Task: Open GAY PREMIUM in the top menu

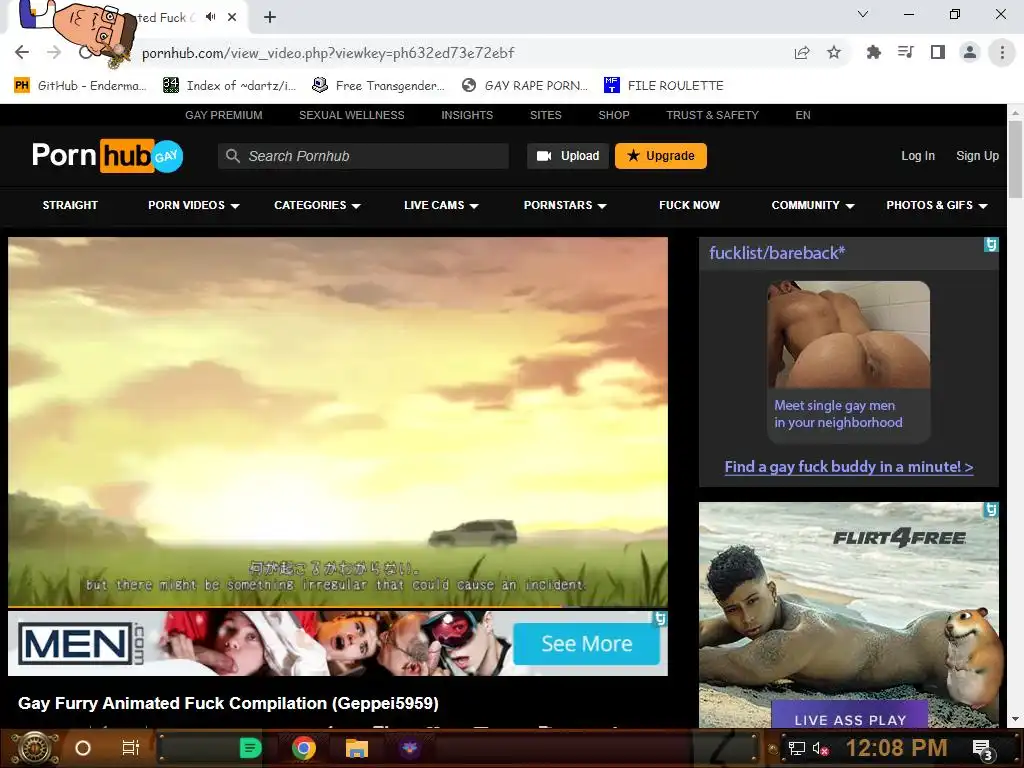Action: coord(224,115)
